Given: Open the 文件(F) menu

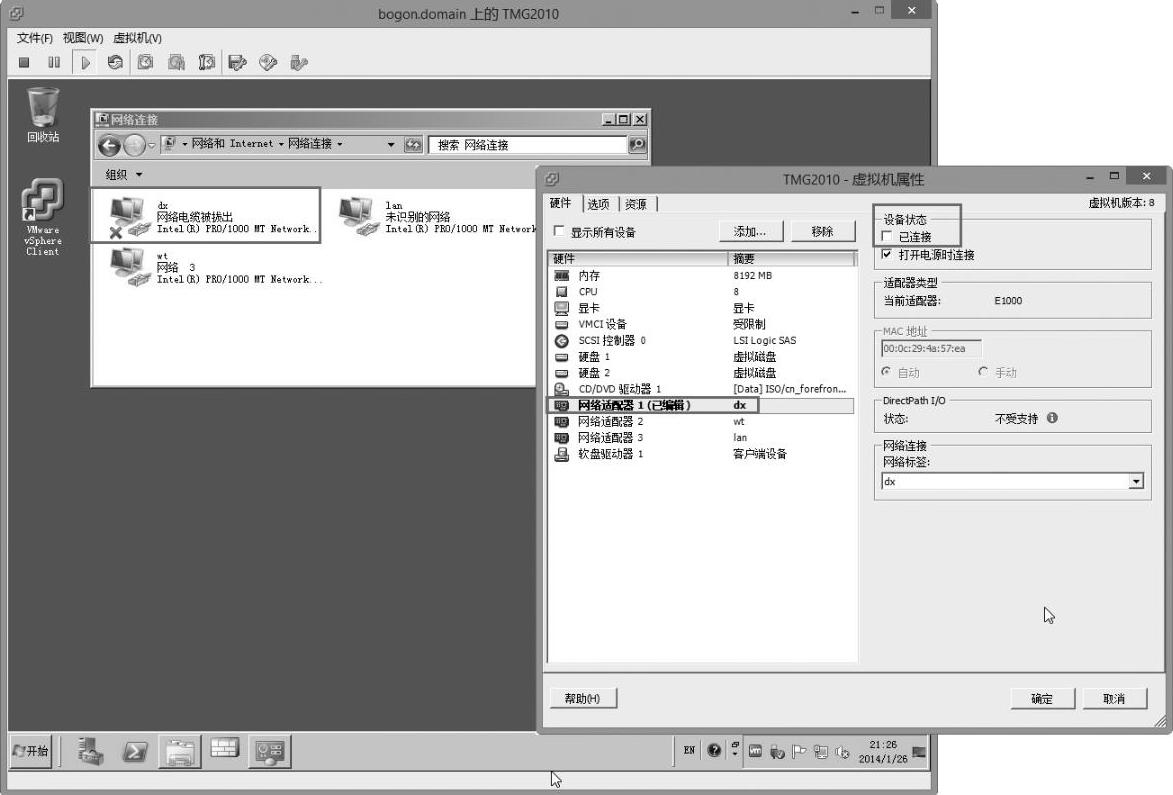Looking at the screenshot, I should pyautogui.click(x=34, y=38).
